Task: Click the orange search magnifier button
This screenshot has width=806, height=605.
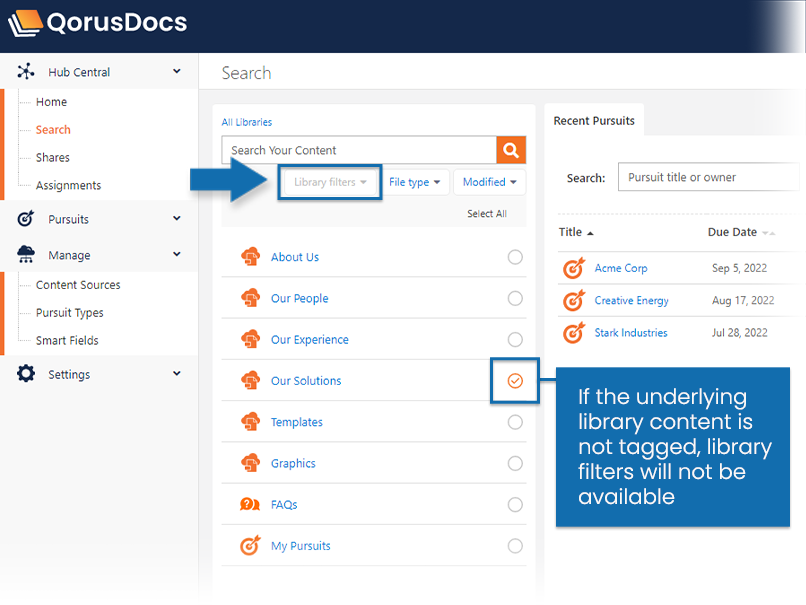Action: pyautogui.click(x=511, y=150)
